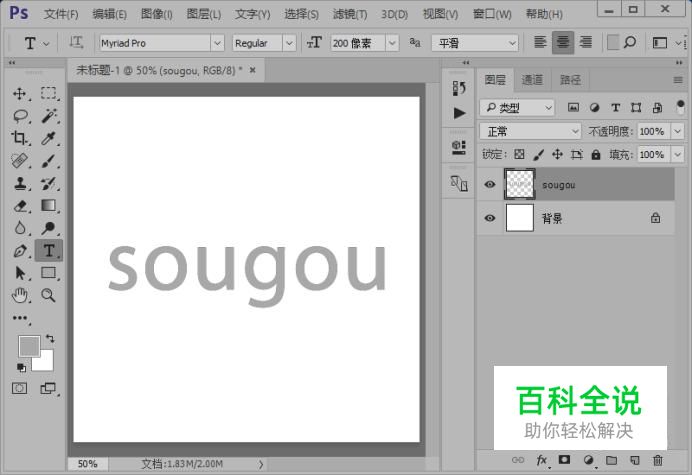This screenshot has height=475, width=692.
Task: Select the Eyedropper tool
Action: [x=49, y=139]
